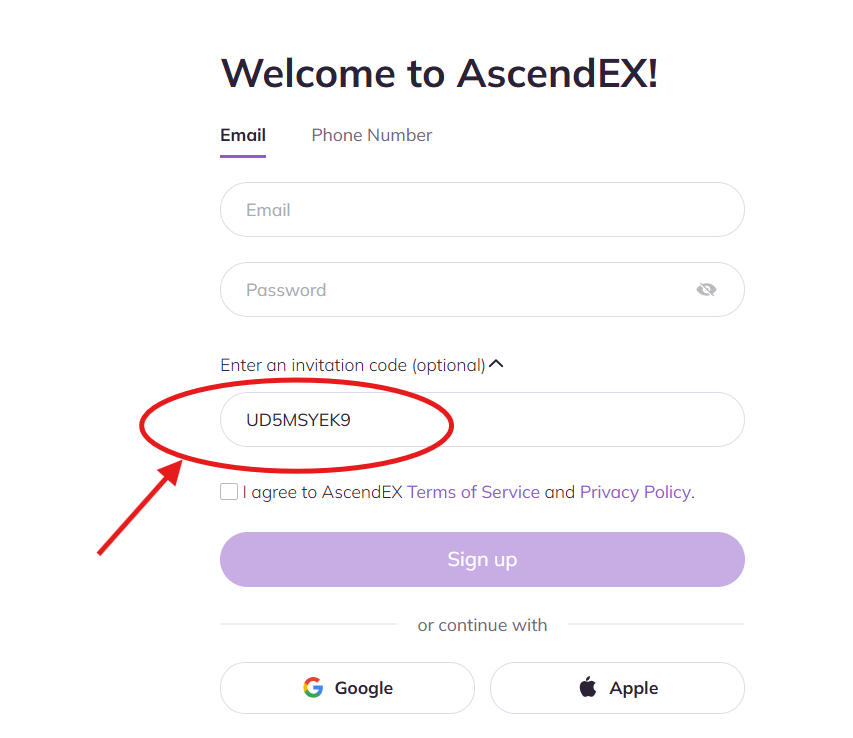
Task: Click the or continue with divider text
Action: 482,624
